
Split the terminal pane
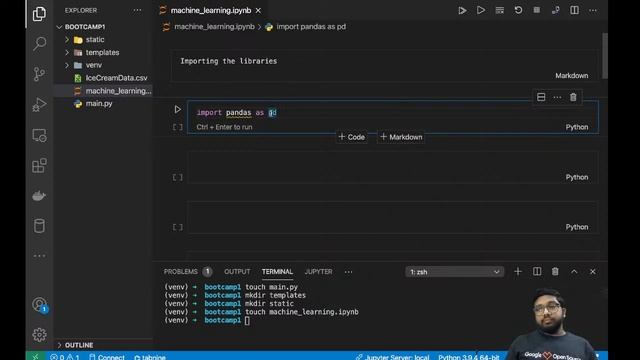coord(537,271)
